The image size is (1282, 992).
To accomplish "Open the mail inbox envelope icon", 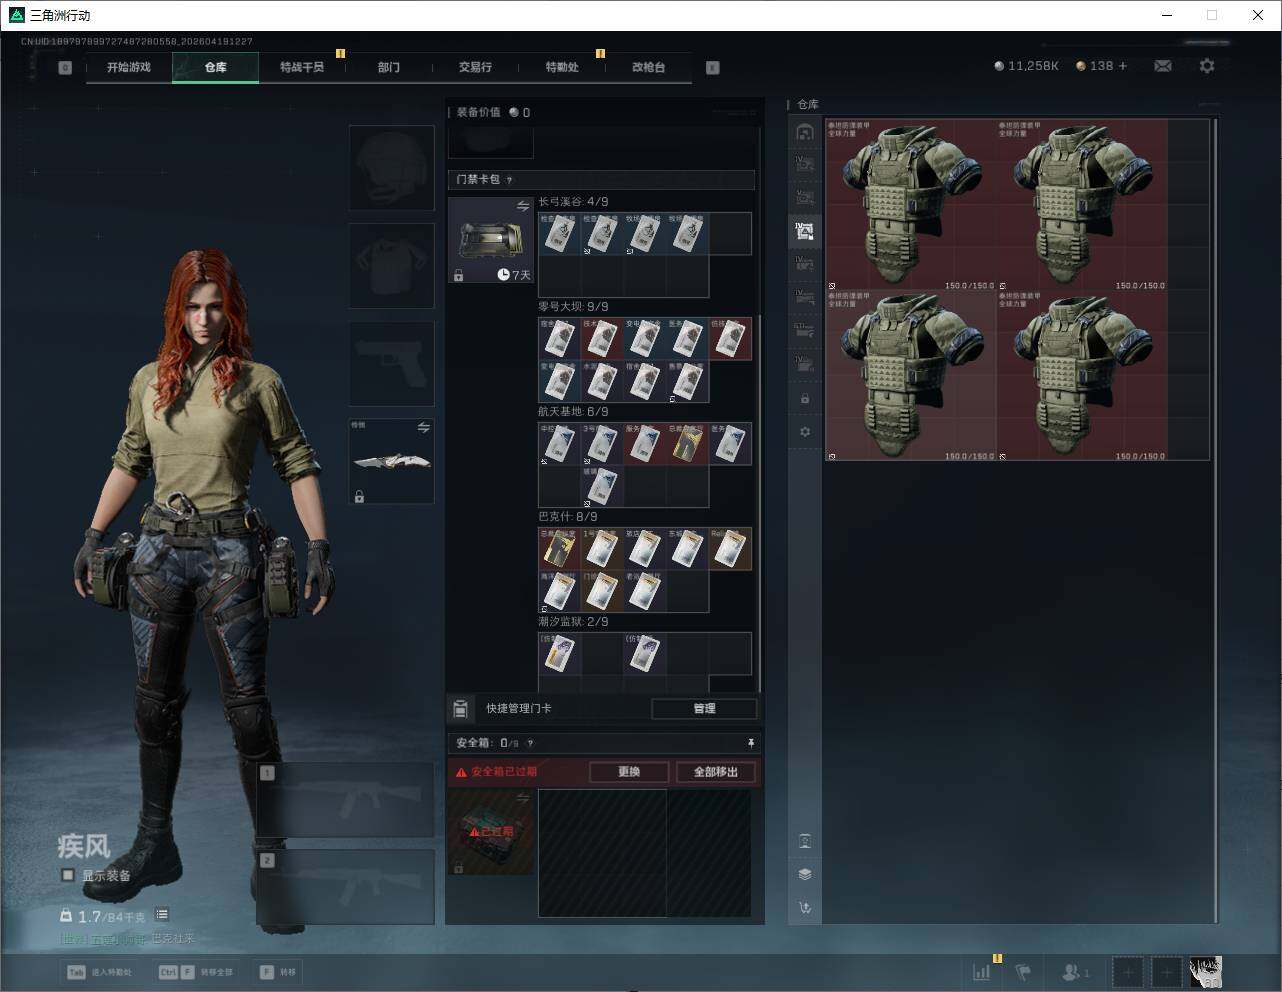I will (x=1163, y=66).
